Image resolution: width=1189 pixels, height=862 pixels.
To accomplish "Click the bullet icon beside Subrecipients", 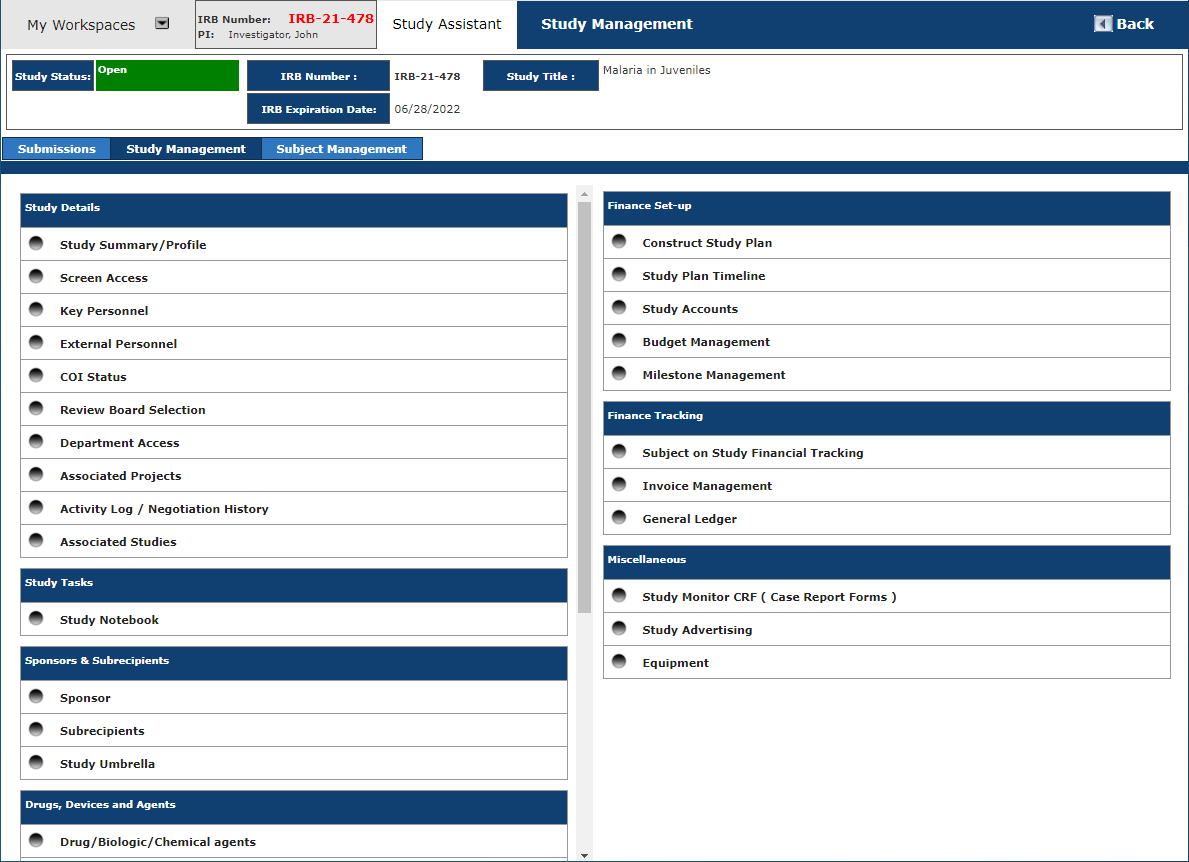I will pos(36,729).
